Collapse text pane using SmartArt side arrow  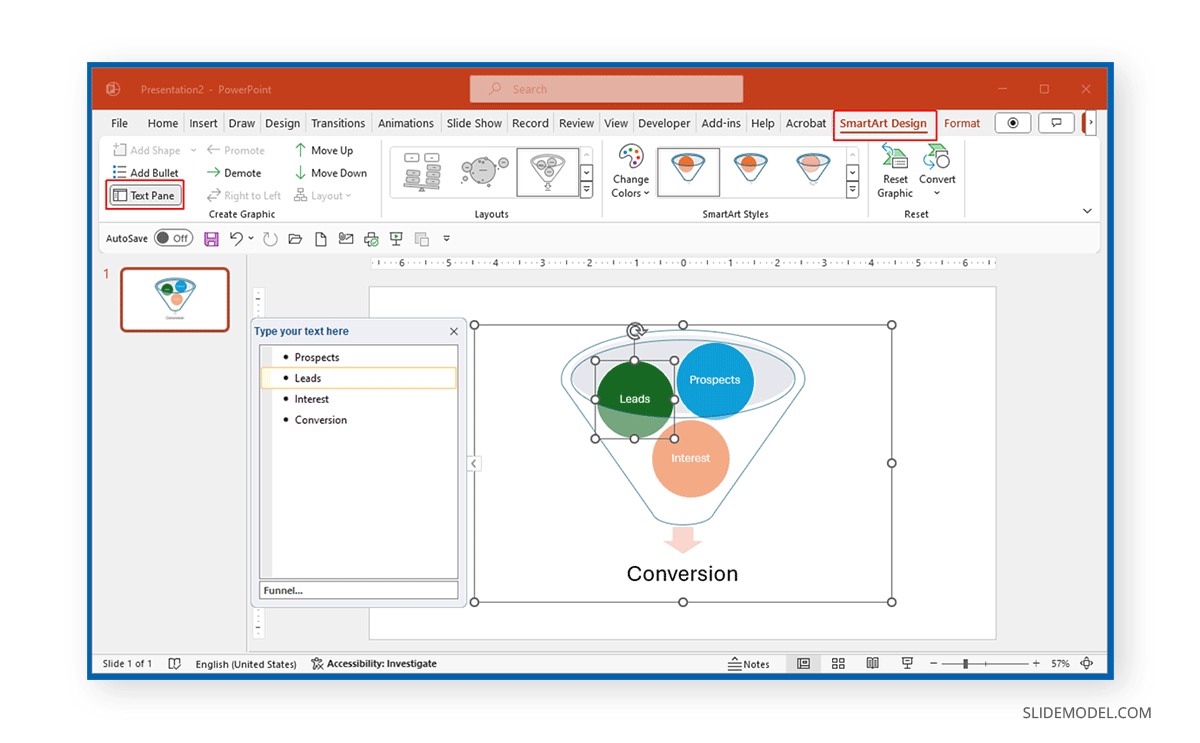click(x=474, y=463)
